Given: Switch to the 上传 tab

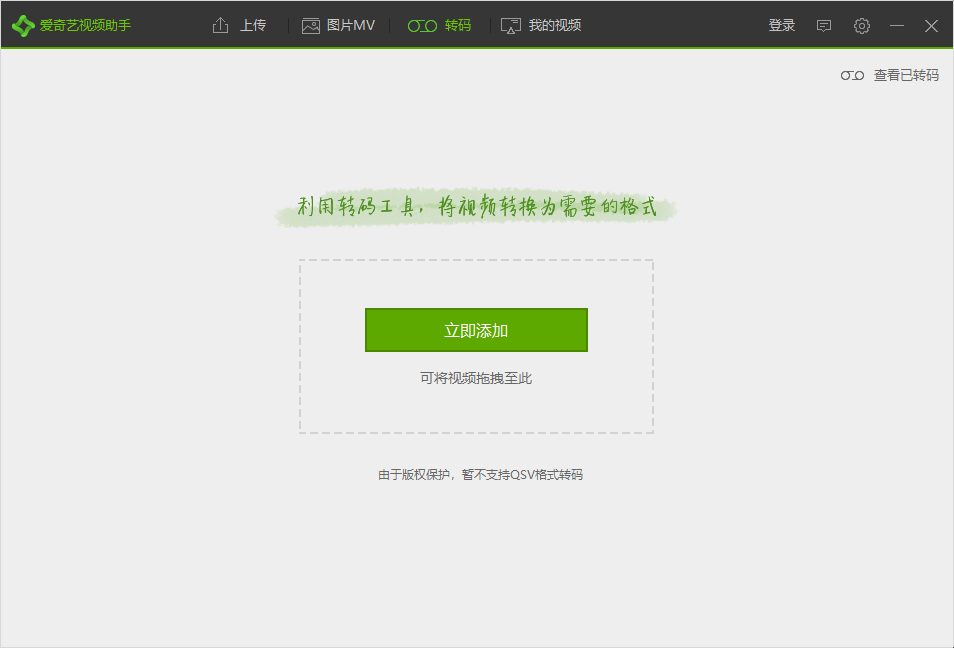Looking at the screenshot, I should click(x=253, y=26).
